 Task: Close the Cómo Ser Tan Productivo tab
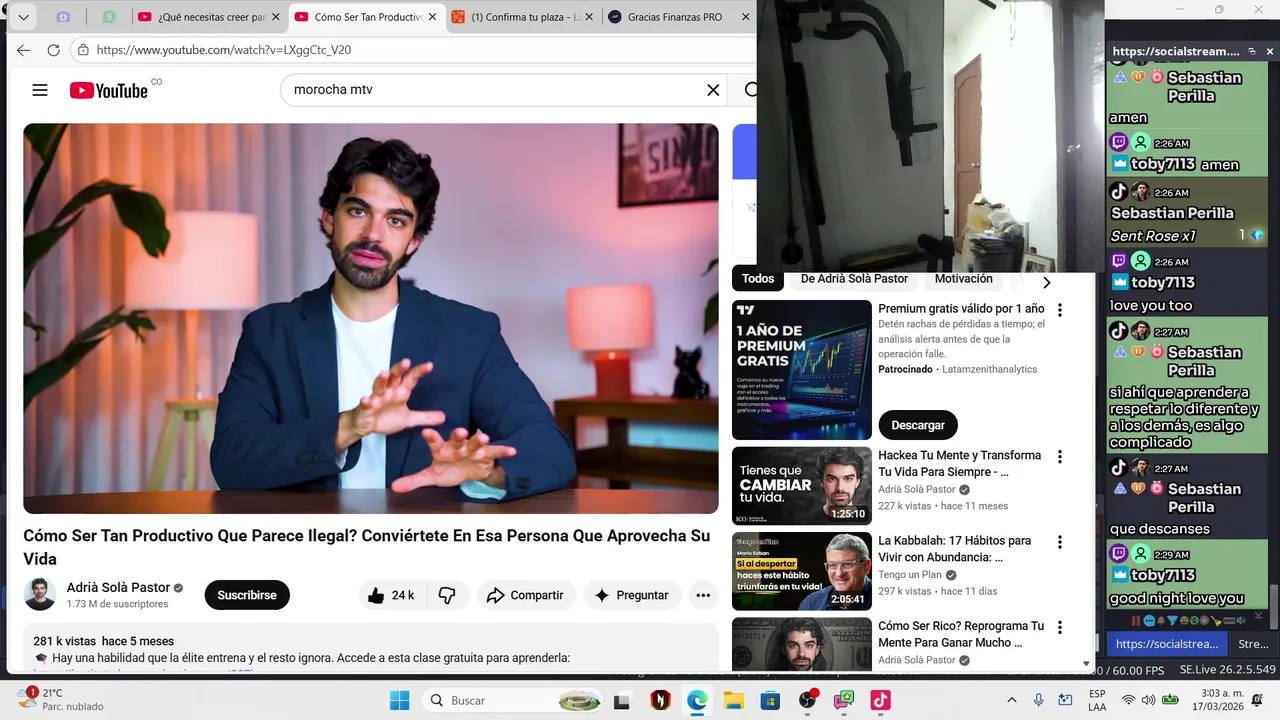coord(433,17)
